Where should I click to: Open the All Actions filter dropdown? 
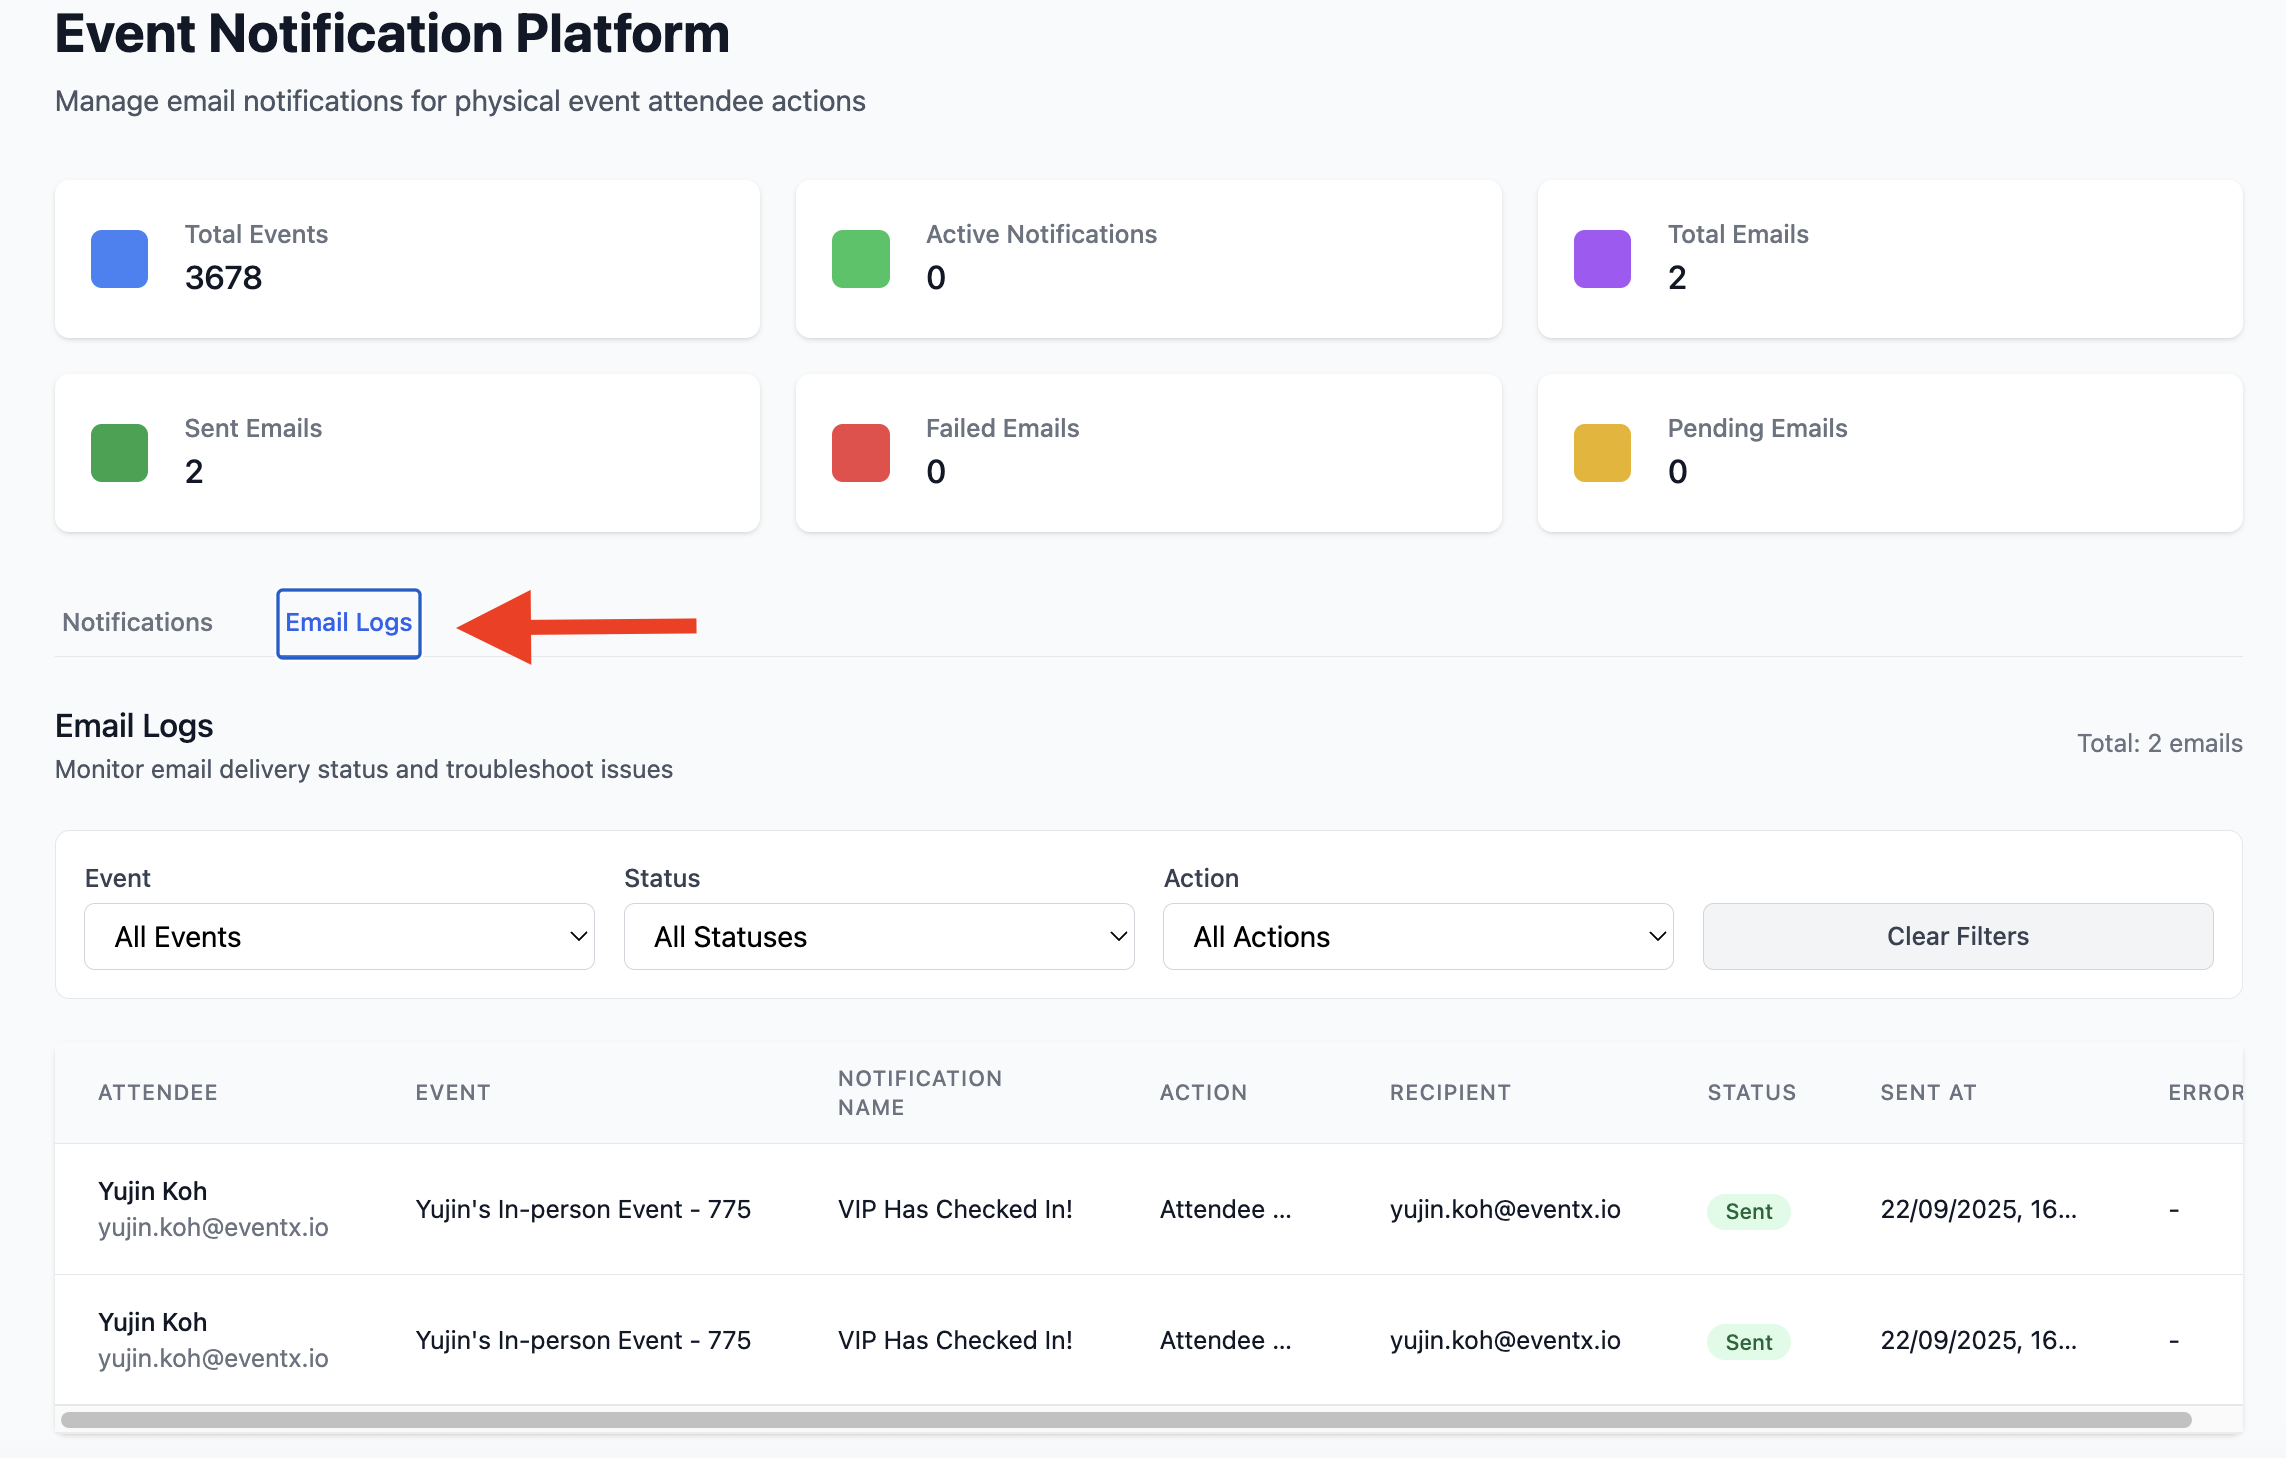coord(1418,937)
